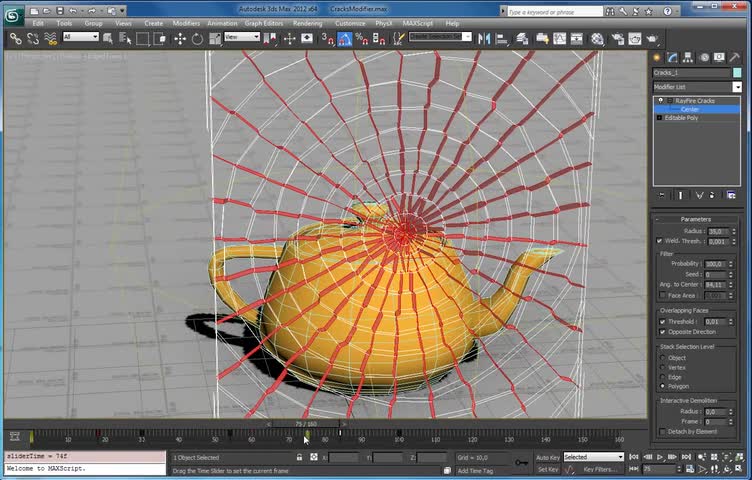Image resolution: width=752 pixels, height=480 pixels.
Task: Enable the Detach by Element checkbox
Action: [x=662, y=432]
